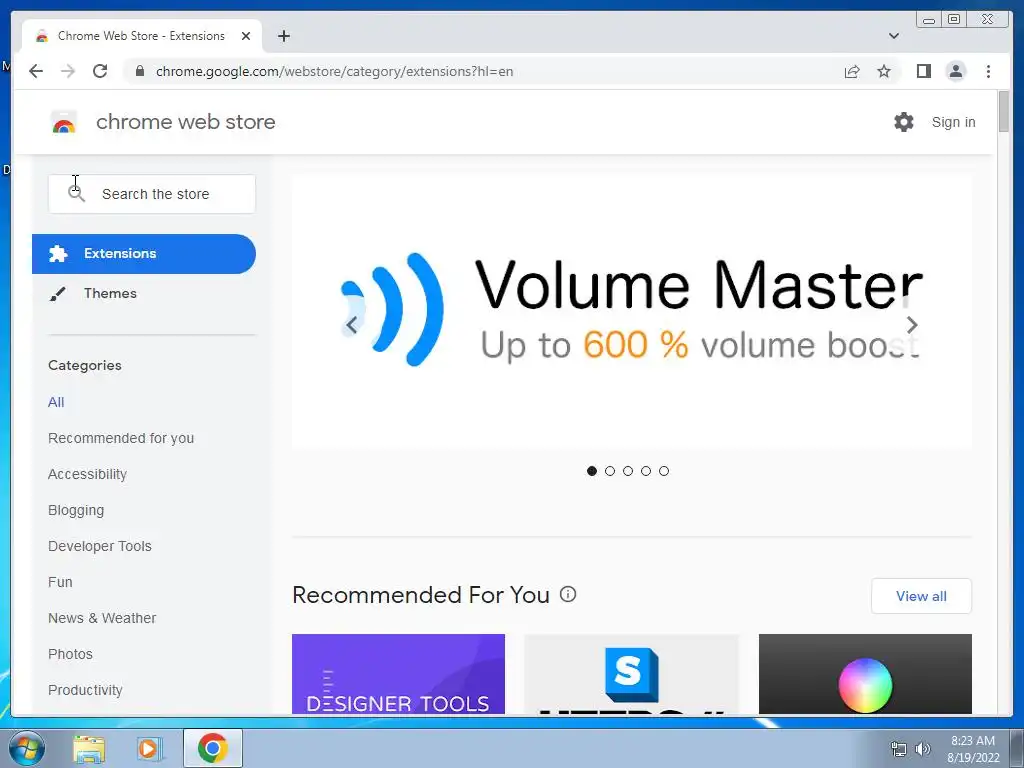Open the Blogging category
The image size is (1024, 768).
(76, 510)
